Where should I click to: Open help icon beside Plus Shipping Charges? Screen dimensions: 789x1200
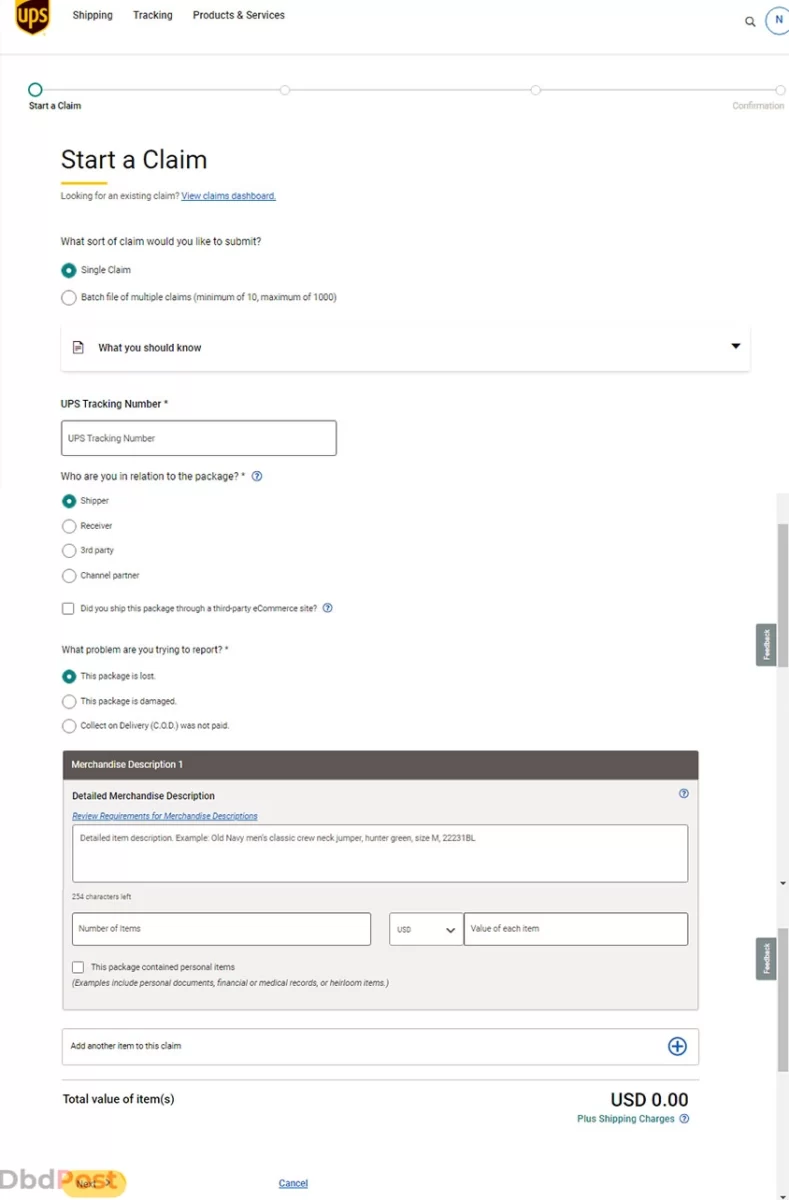684,1119
